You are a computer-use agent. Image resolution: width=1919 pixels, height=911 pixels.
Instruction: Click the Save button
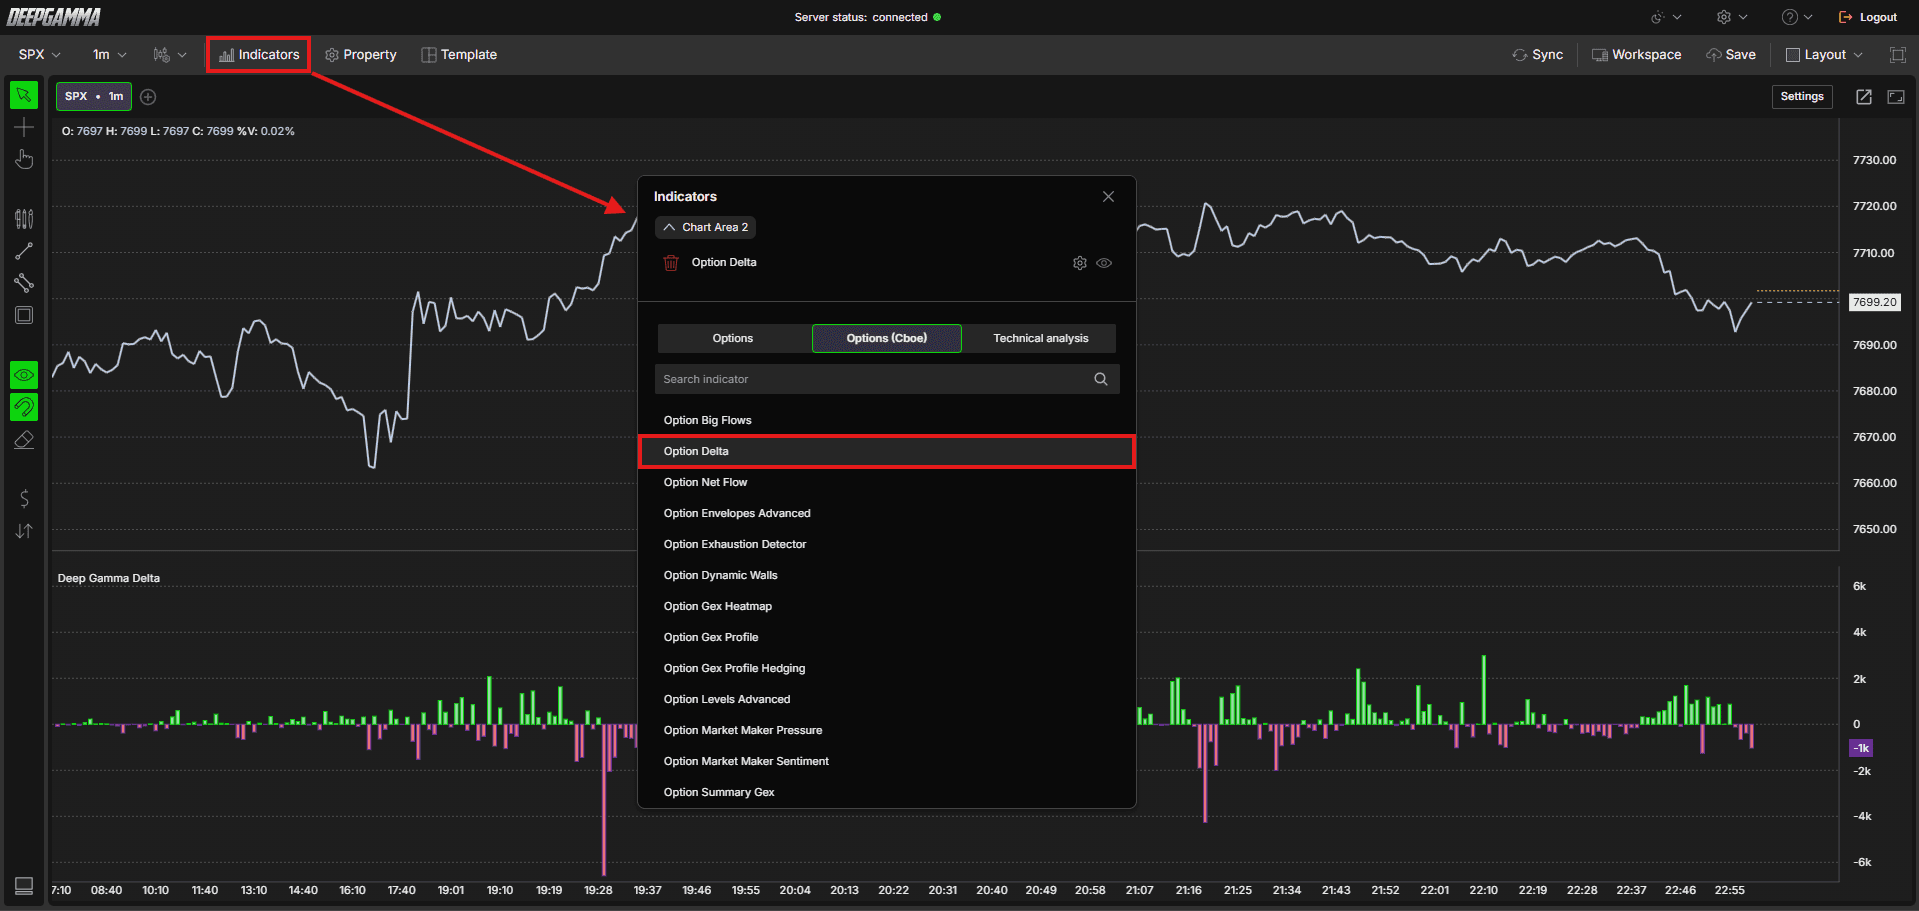pyautogui.click(x=1731, y=55)
